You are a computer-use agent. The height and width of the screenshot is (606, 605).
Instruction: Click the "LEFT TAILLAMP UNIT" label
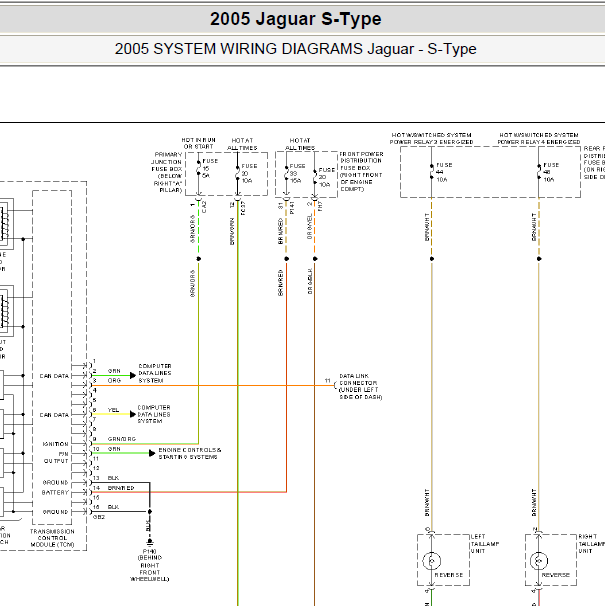pyautogui.click(x=485, y=544)
